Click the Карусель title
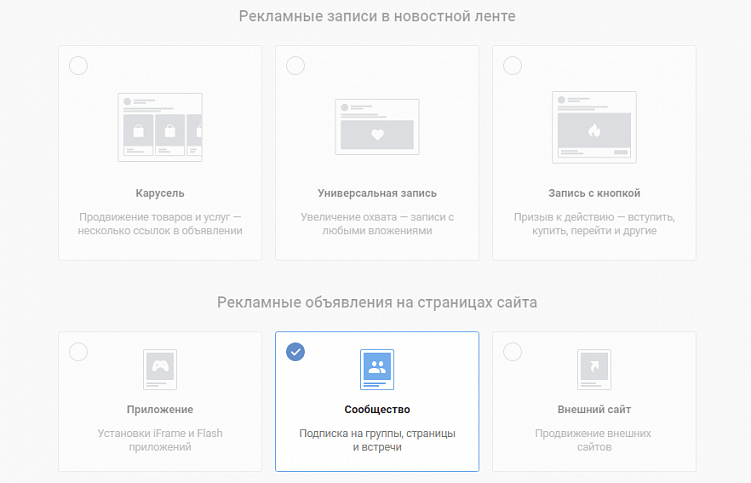751x483 pixels. click(160, 193)
